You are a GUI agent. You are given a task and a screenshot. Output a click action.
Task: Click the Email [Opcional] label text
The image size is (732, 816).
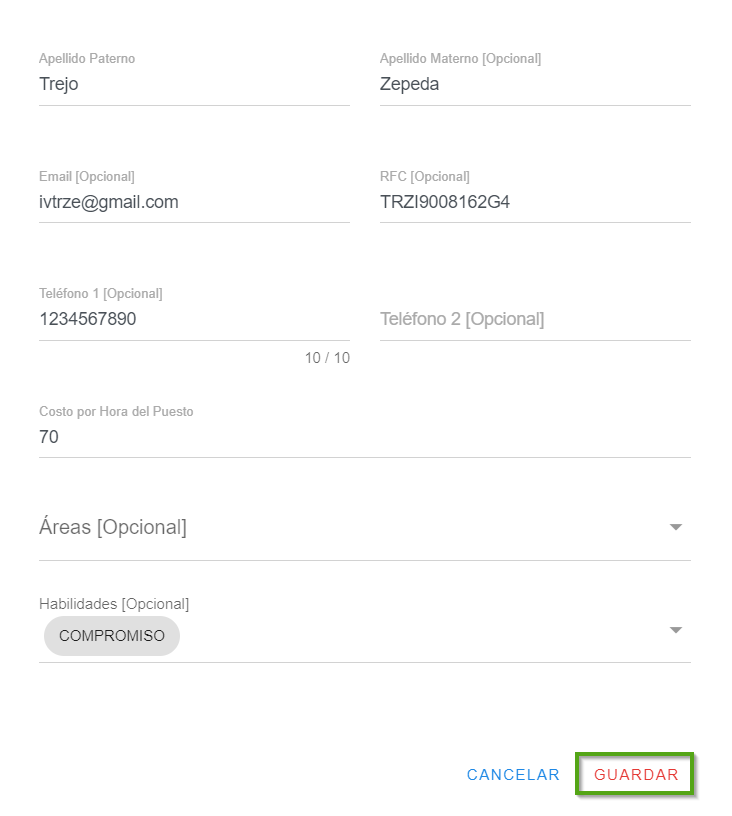(x=87, y=177)
